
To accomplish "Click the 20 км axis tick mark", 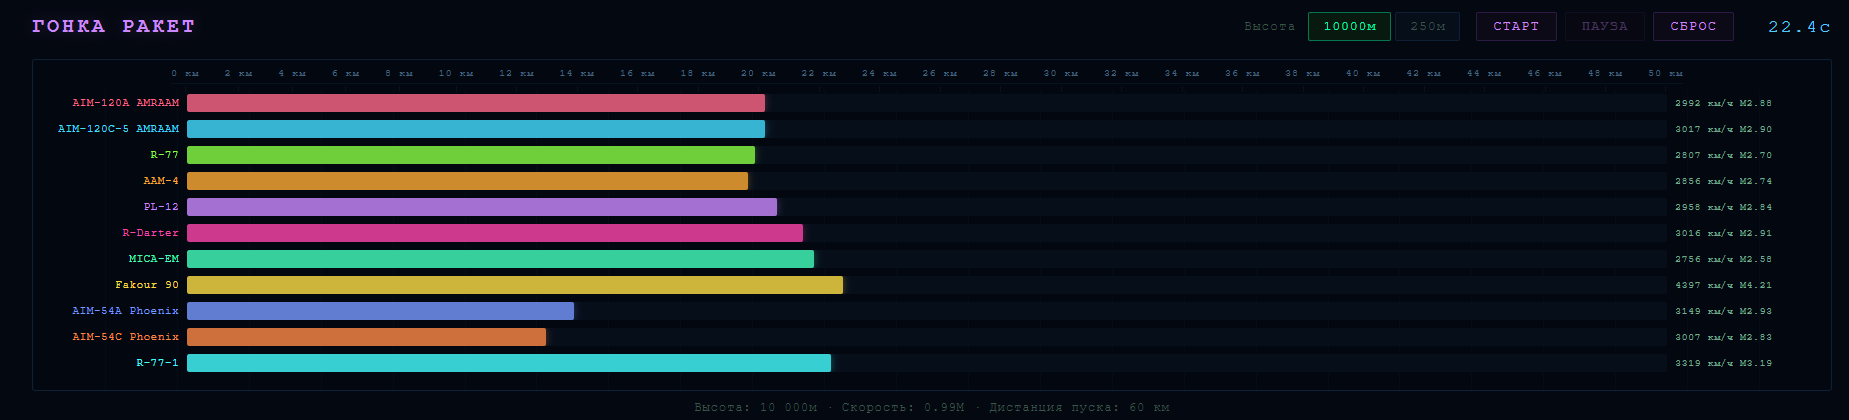I will pyautogui.click(x=757, y=74).
